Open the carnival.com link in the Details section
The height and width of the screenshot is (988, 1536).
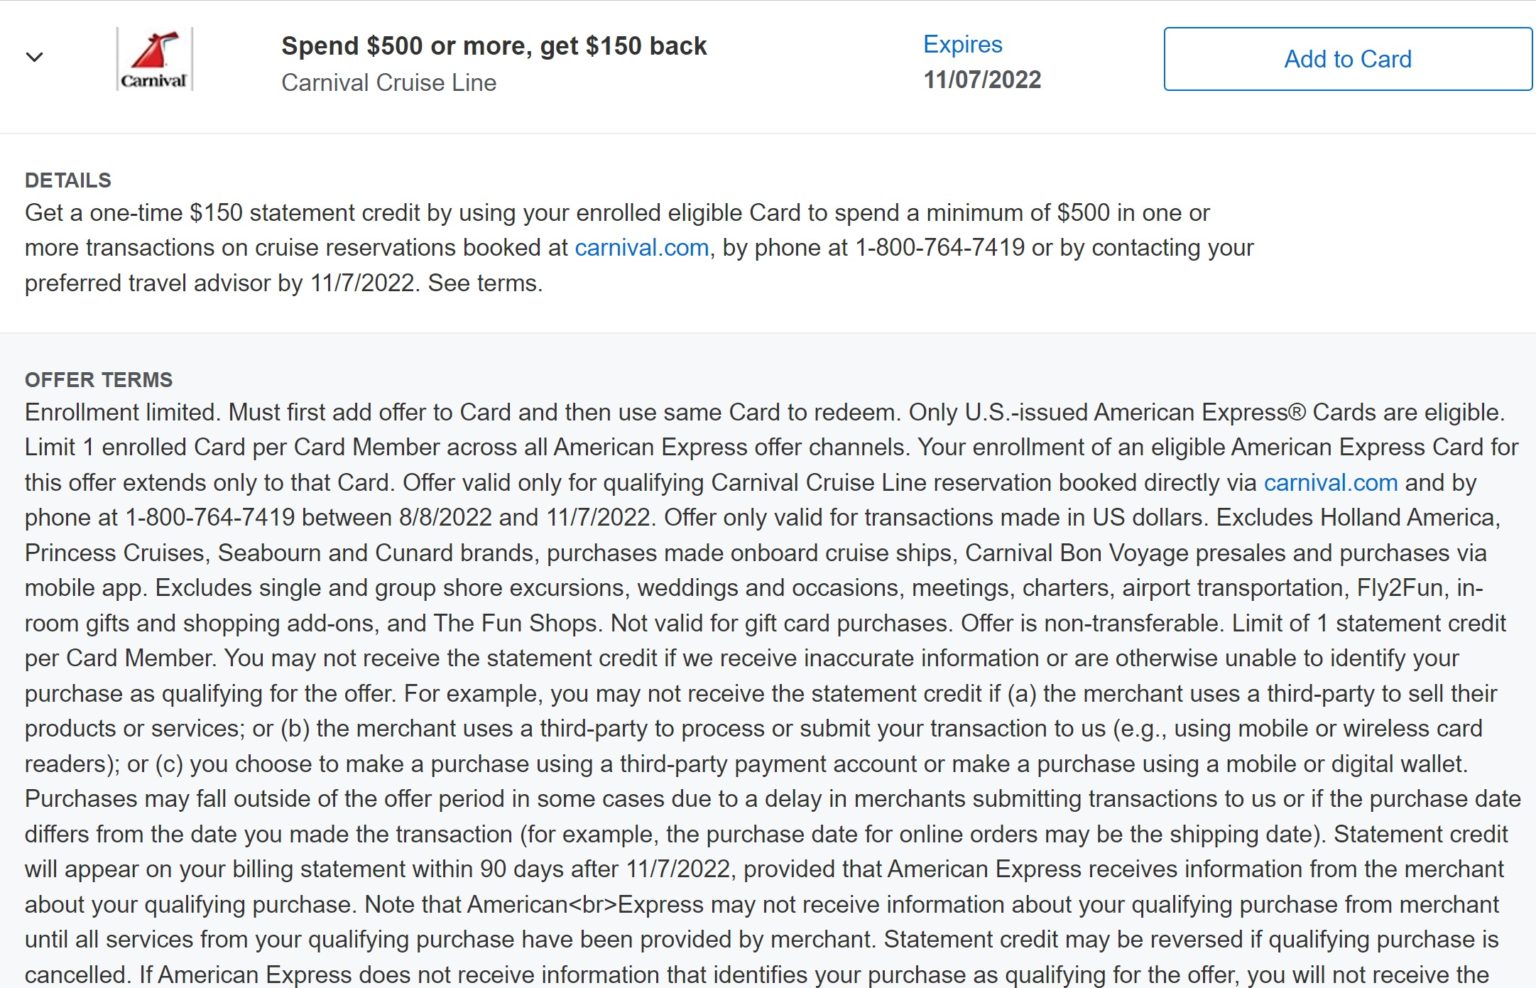[x=641, y=247]
